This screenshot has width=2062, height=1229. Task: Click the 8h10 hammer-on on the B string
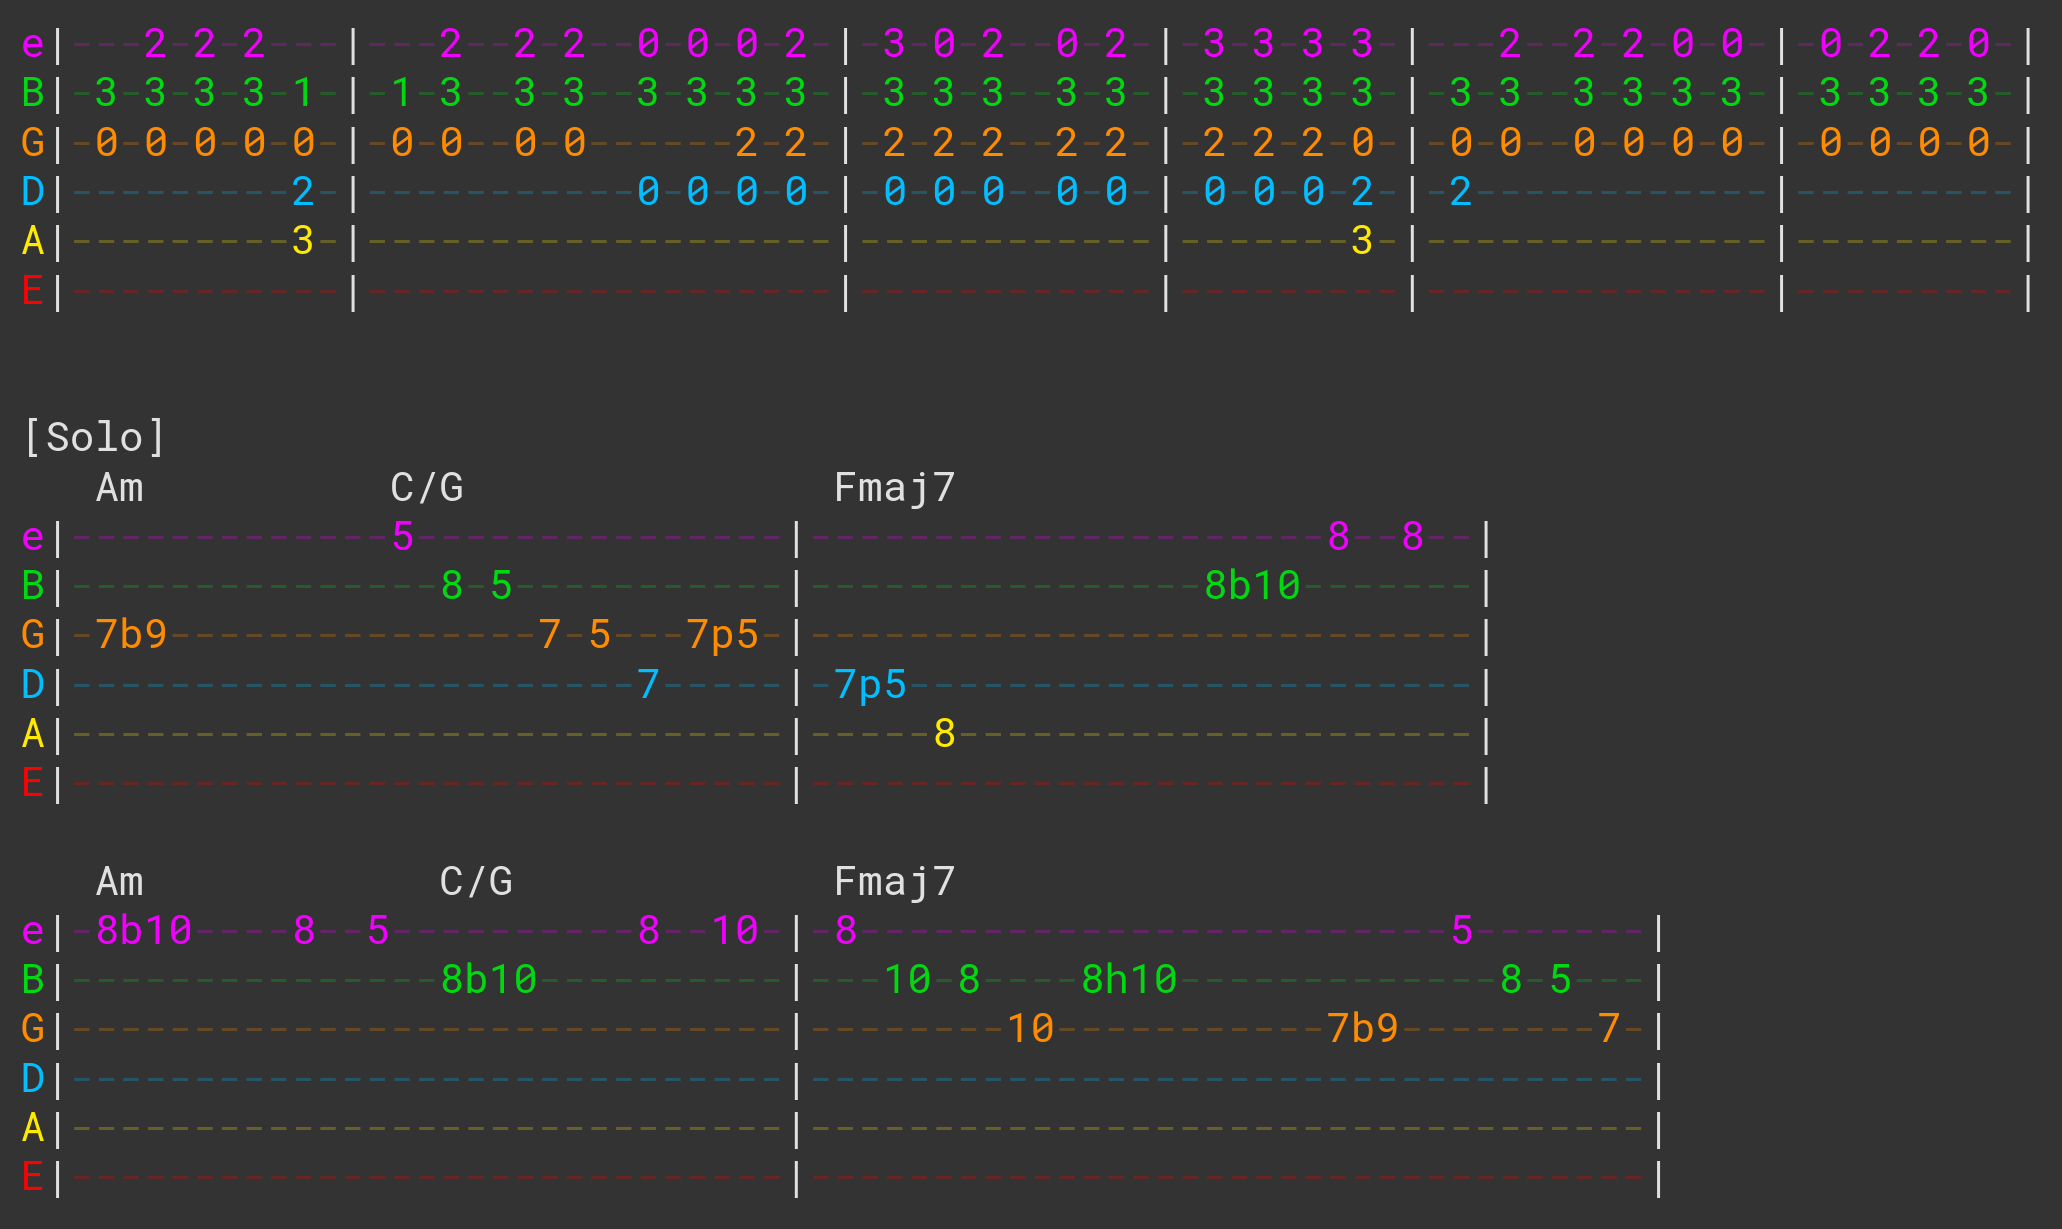coord(1129,980)
